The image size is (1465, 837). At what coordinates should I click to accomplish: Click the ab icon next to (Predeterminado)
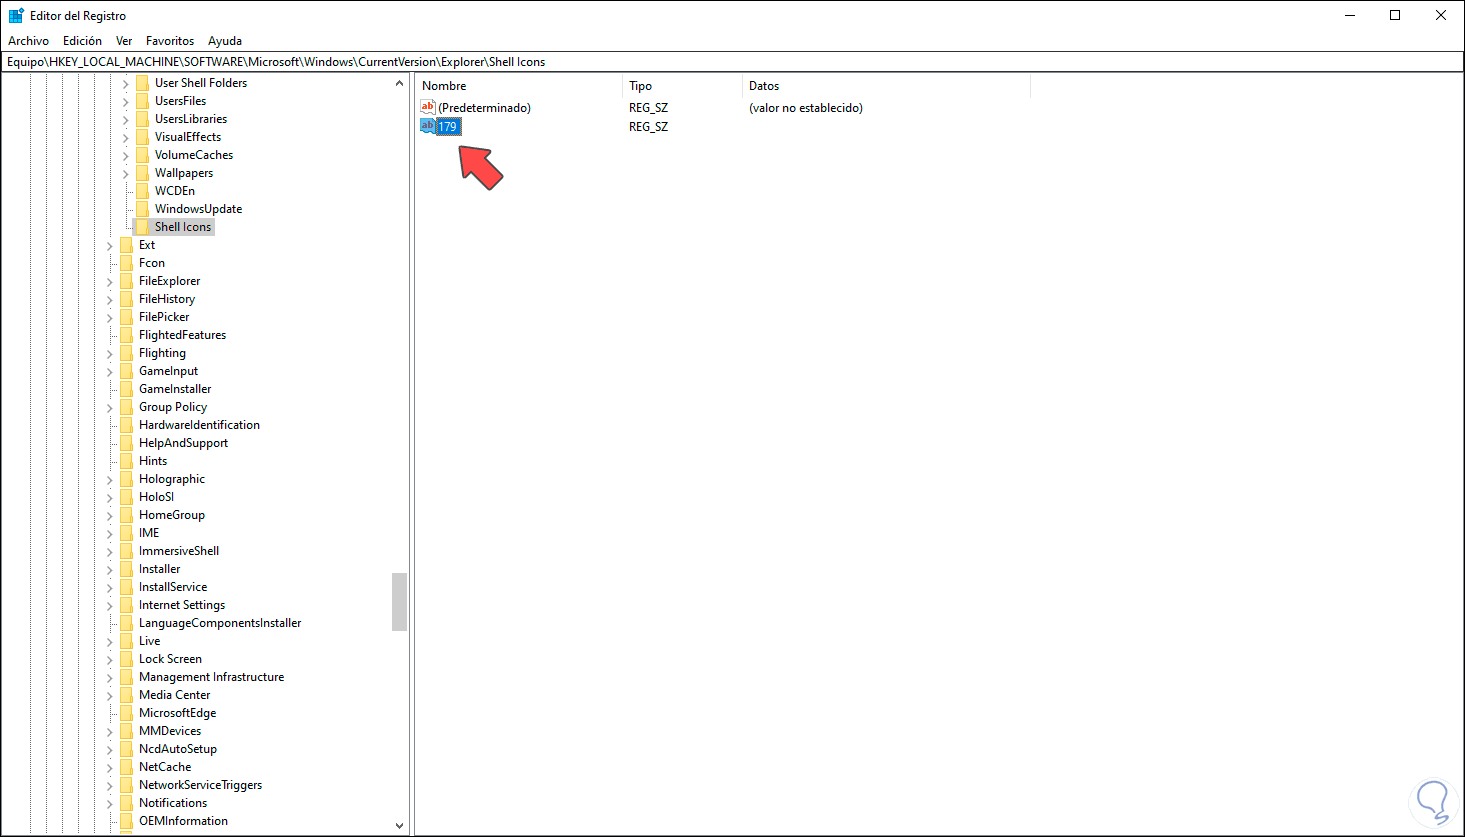click(x=428, y=107)
